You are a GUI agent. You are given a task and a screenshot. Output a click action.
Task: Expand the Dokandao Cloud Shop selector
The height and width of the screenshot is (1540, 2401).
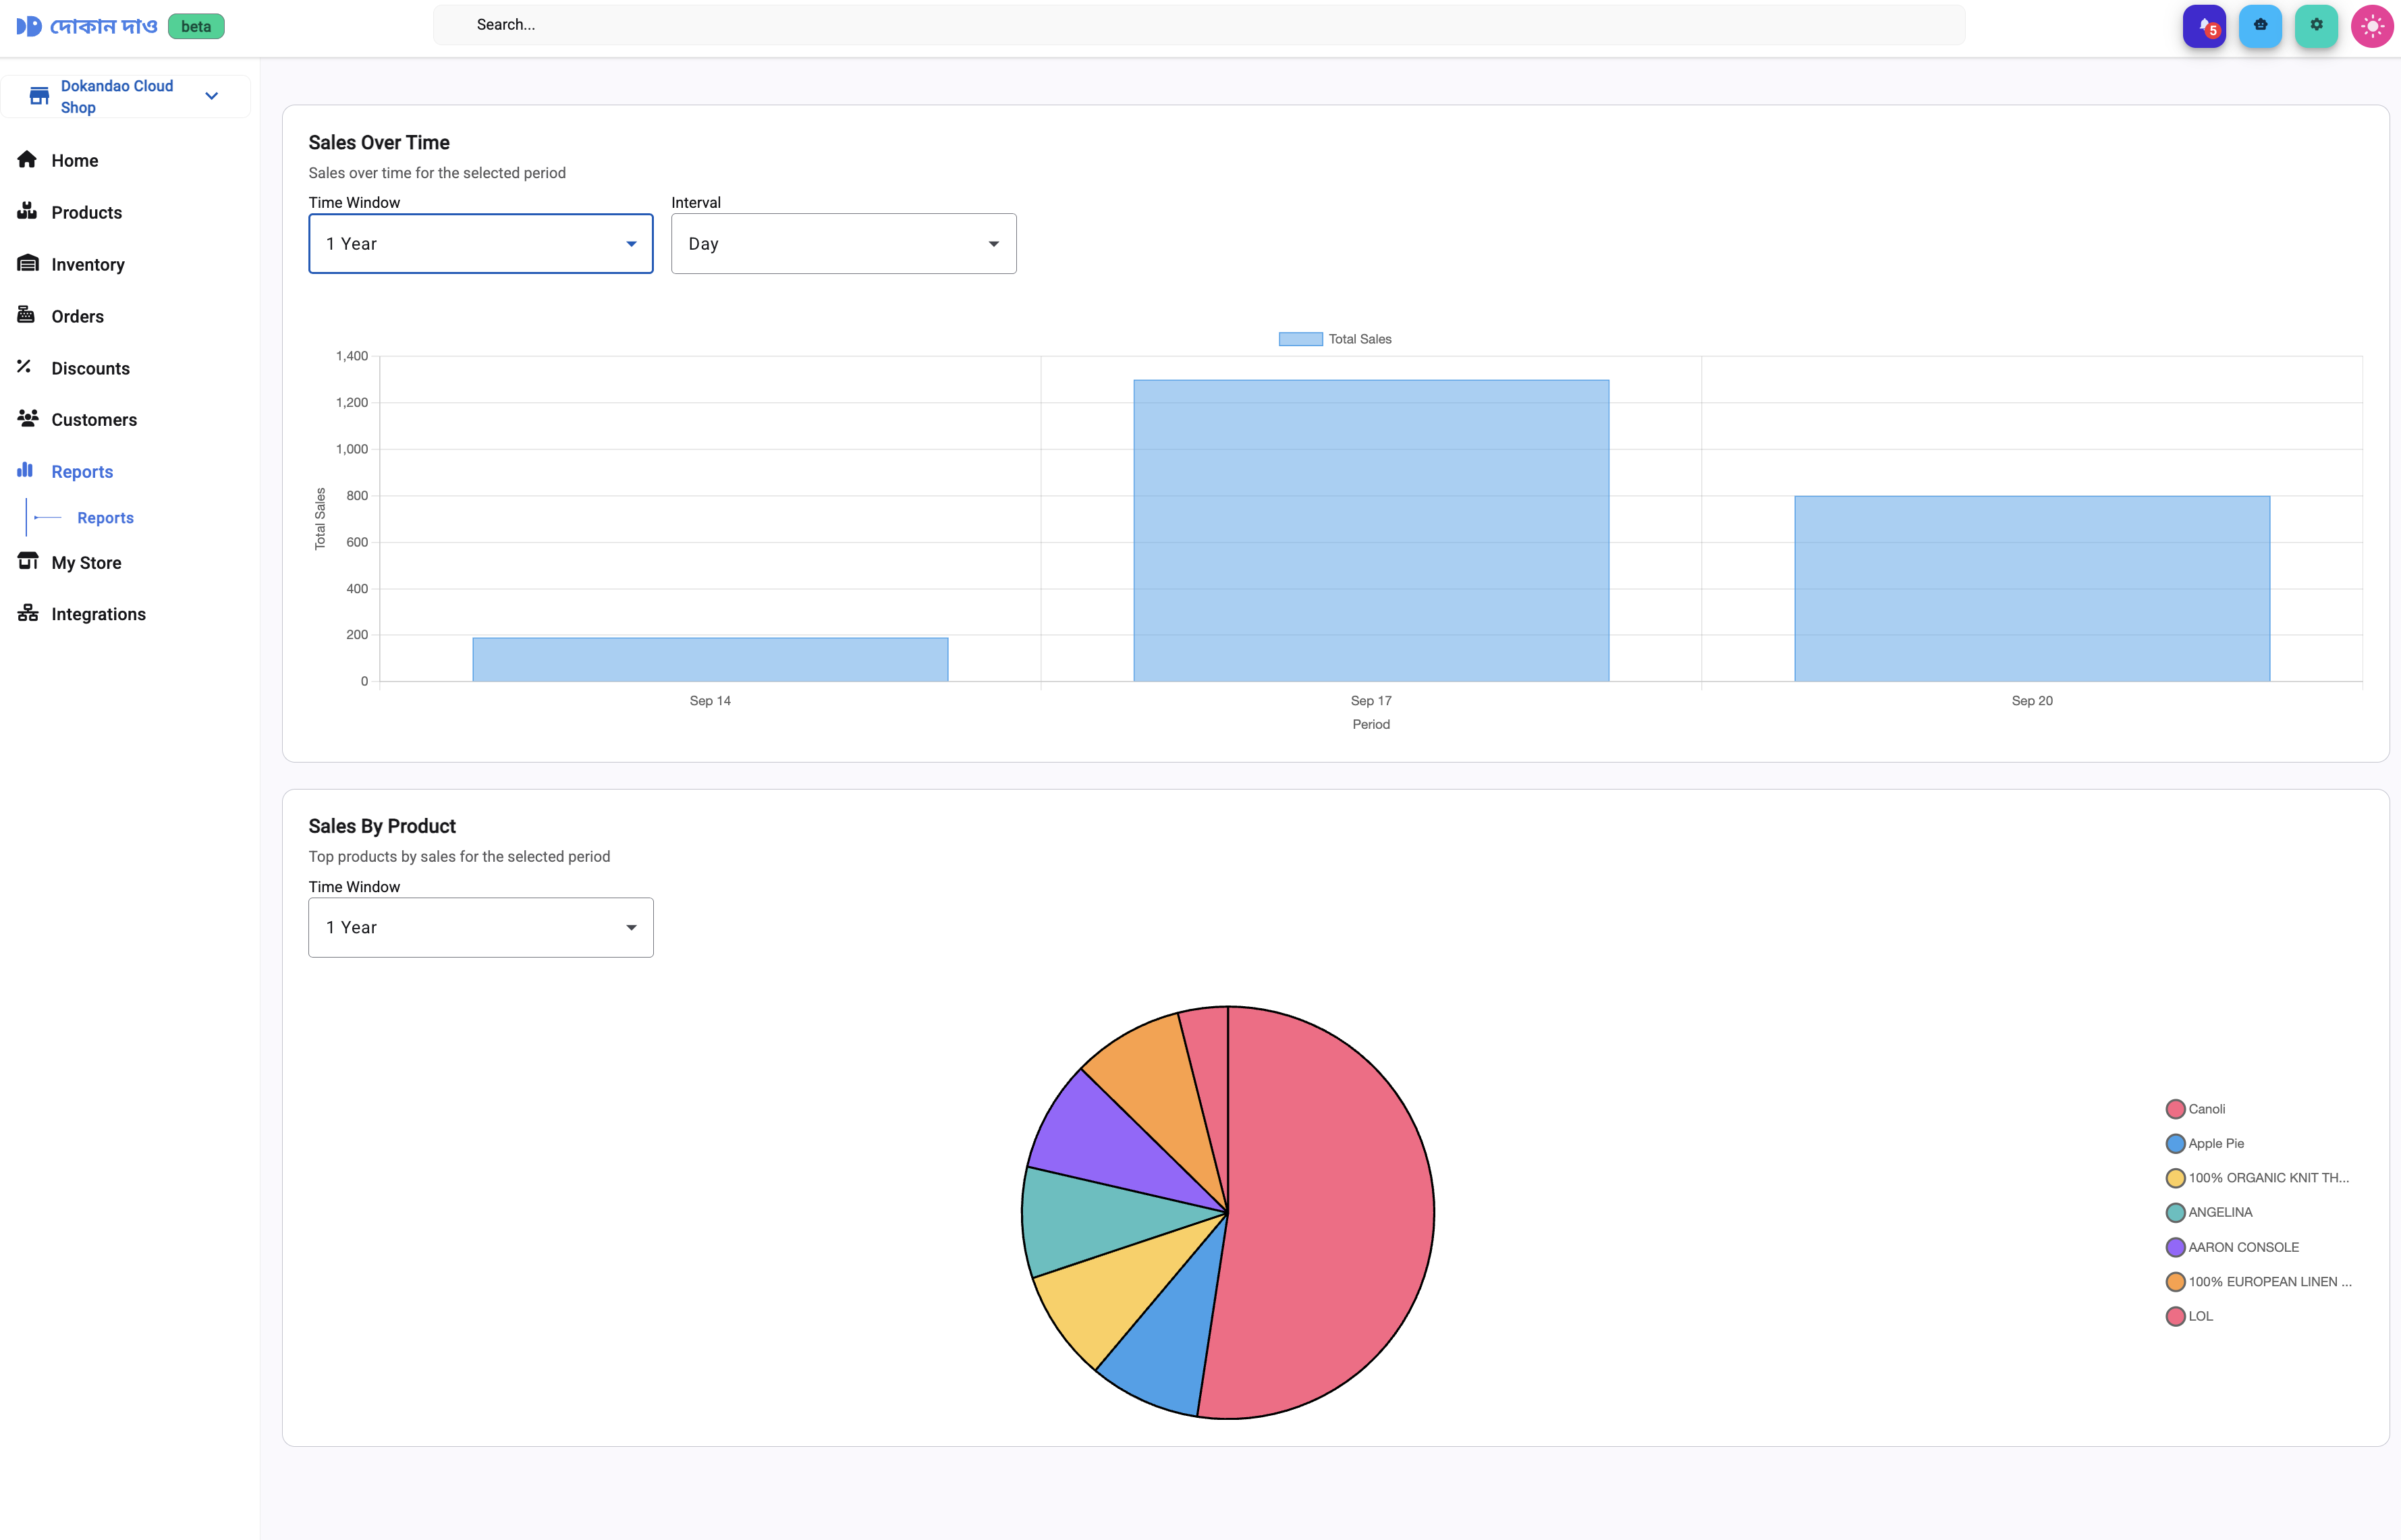coord(125,97)
